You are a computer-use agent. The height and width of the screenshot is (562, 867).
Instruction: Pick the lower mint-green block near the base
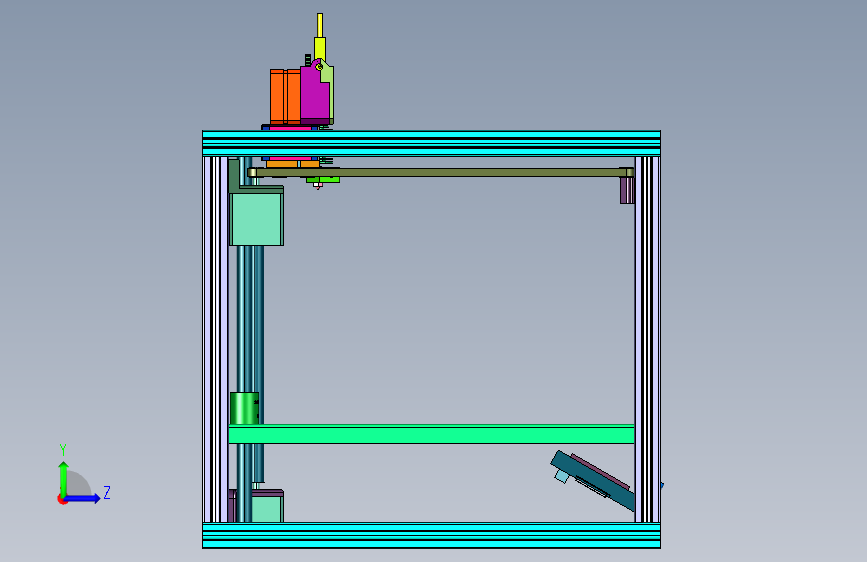point(268,508)
